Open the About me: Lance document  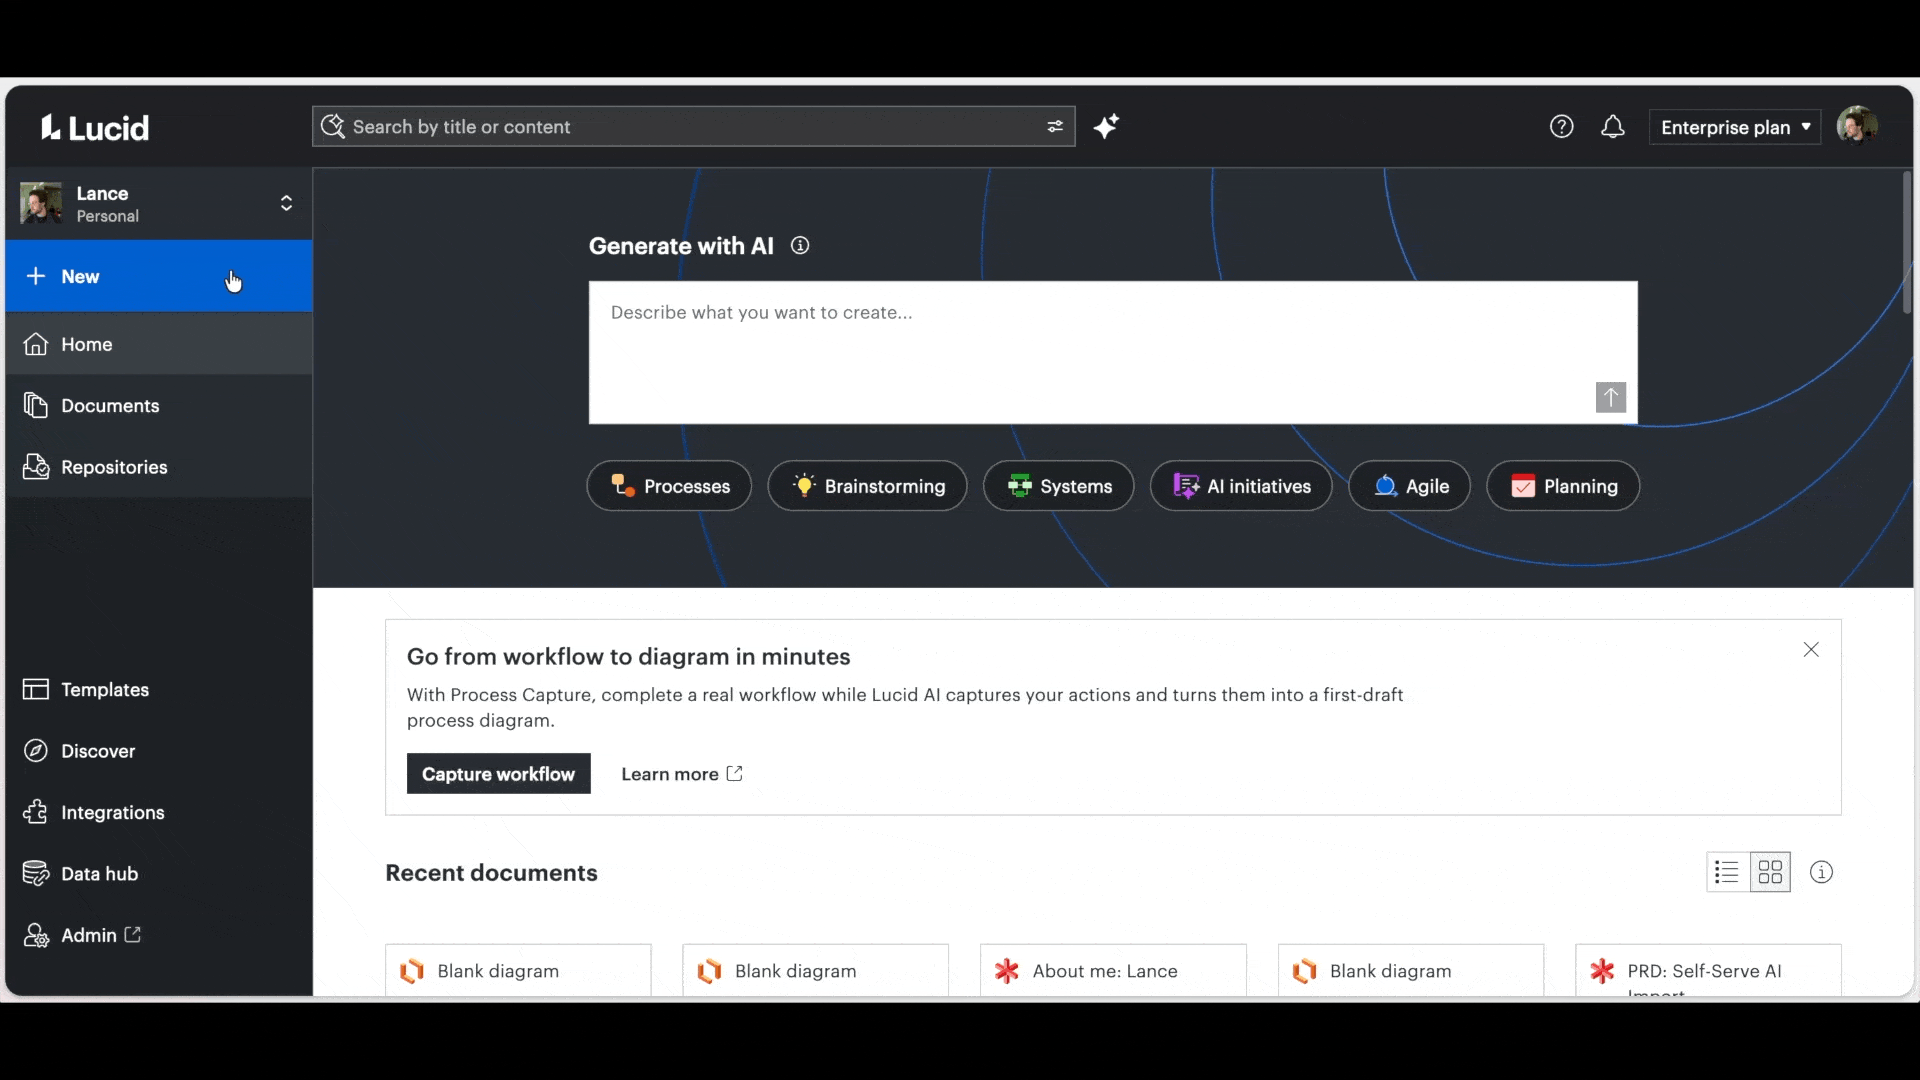(x=1113, y=970)
